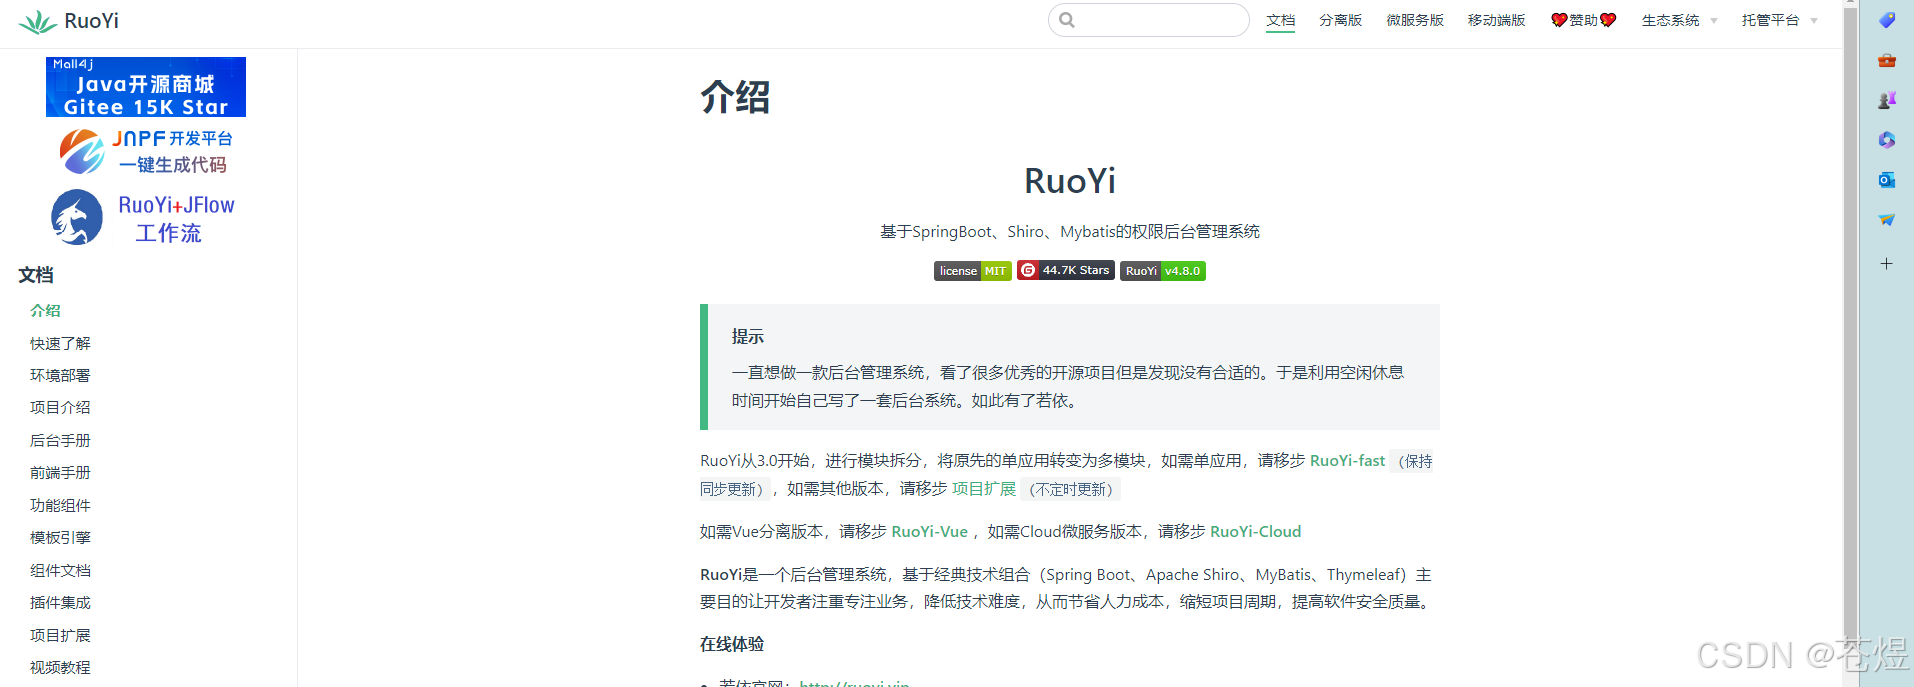Image resolution: width=1914 pixels, height=687 pixels.
Task: Select 介绍 in the sidebar
Action: (45, 311)
